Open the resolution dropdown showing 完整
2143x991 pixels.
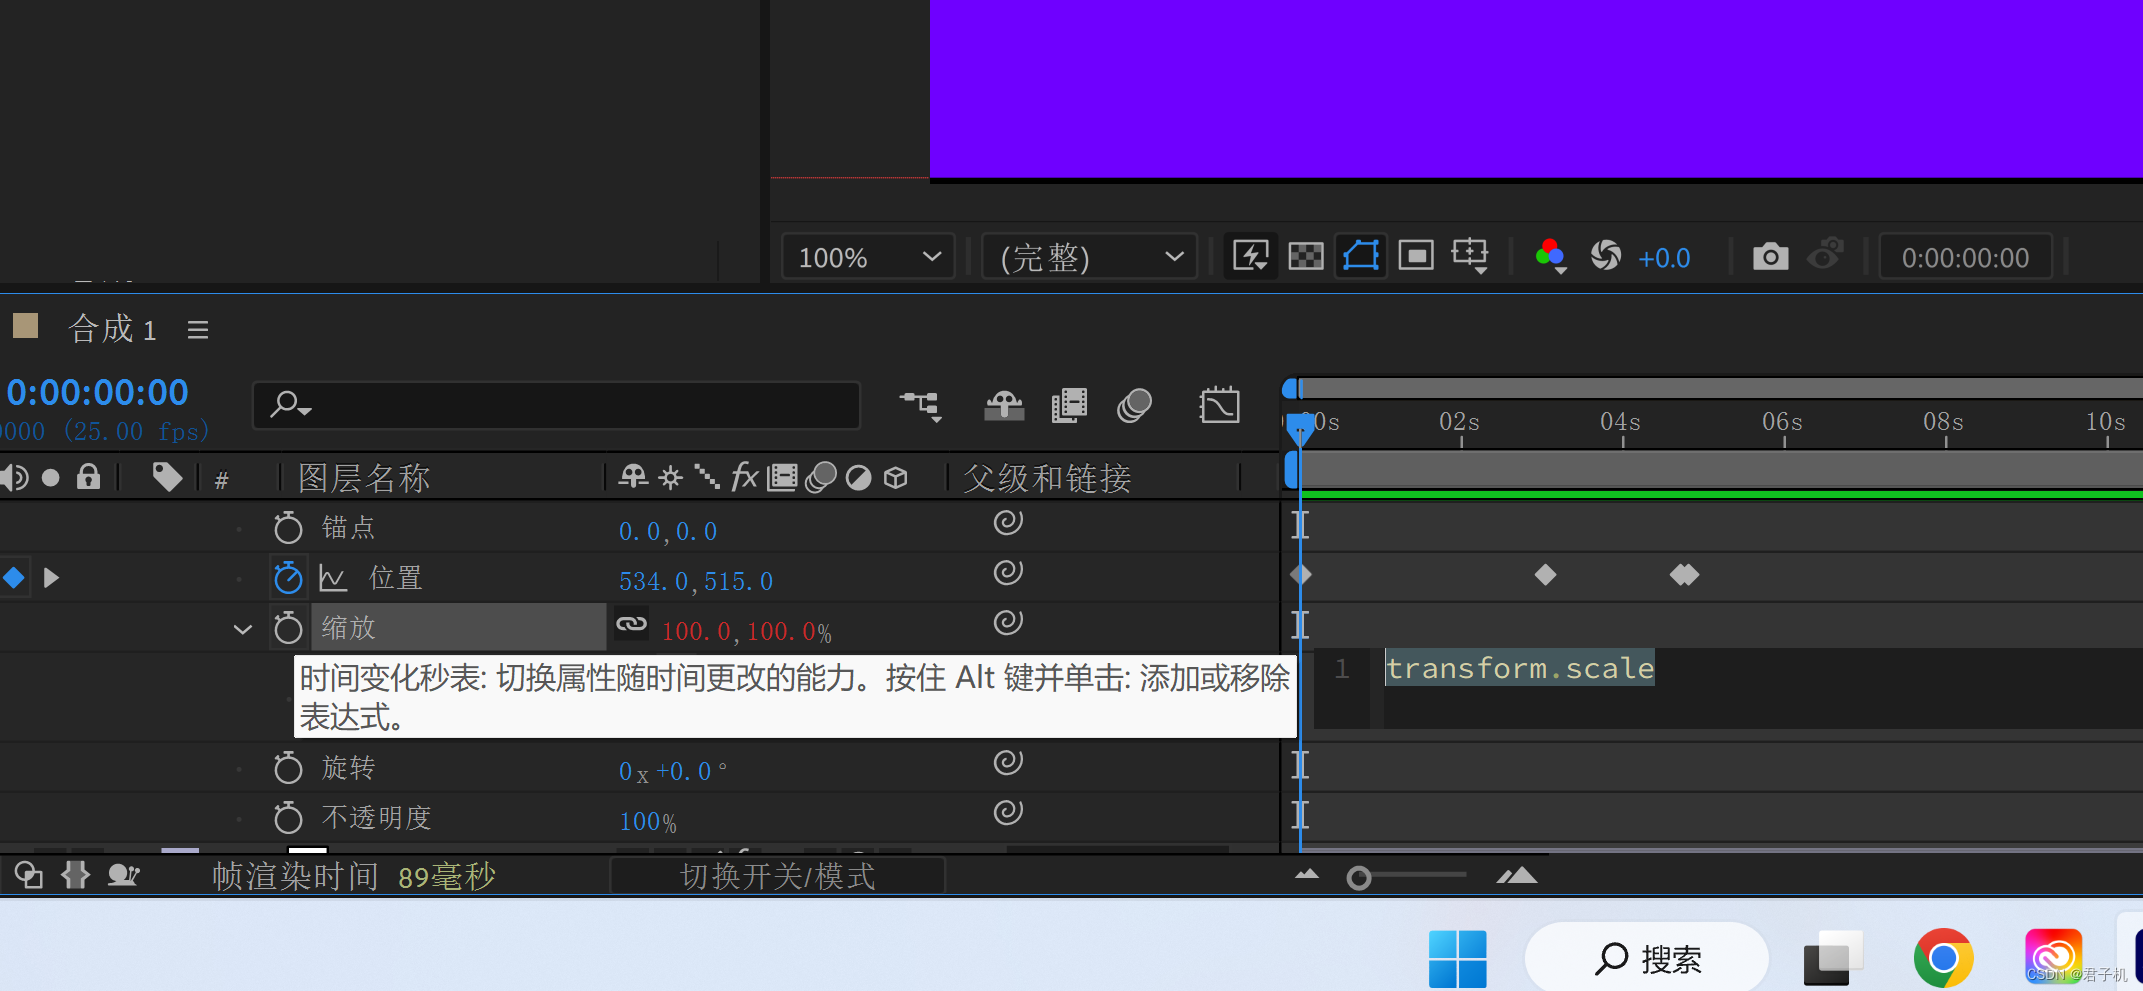tap(1090, 257)
